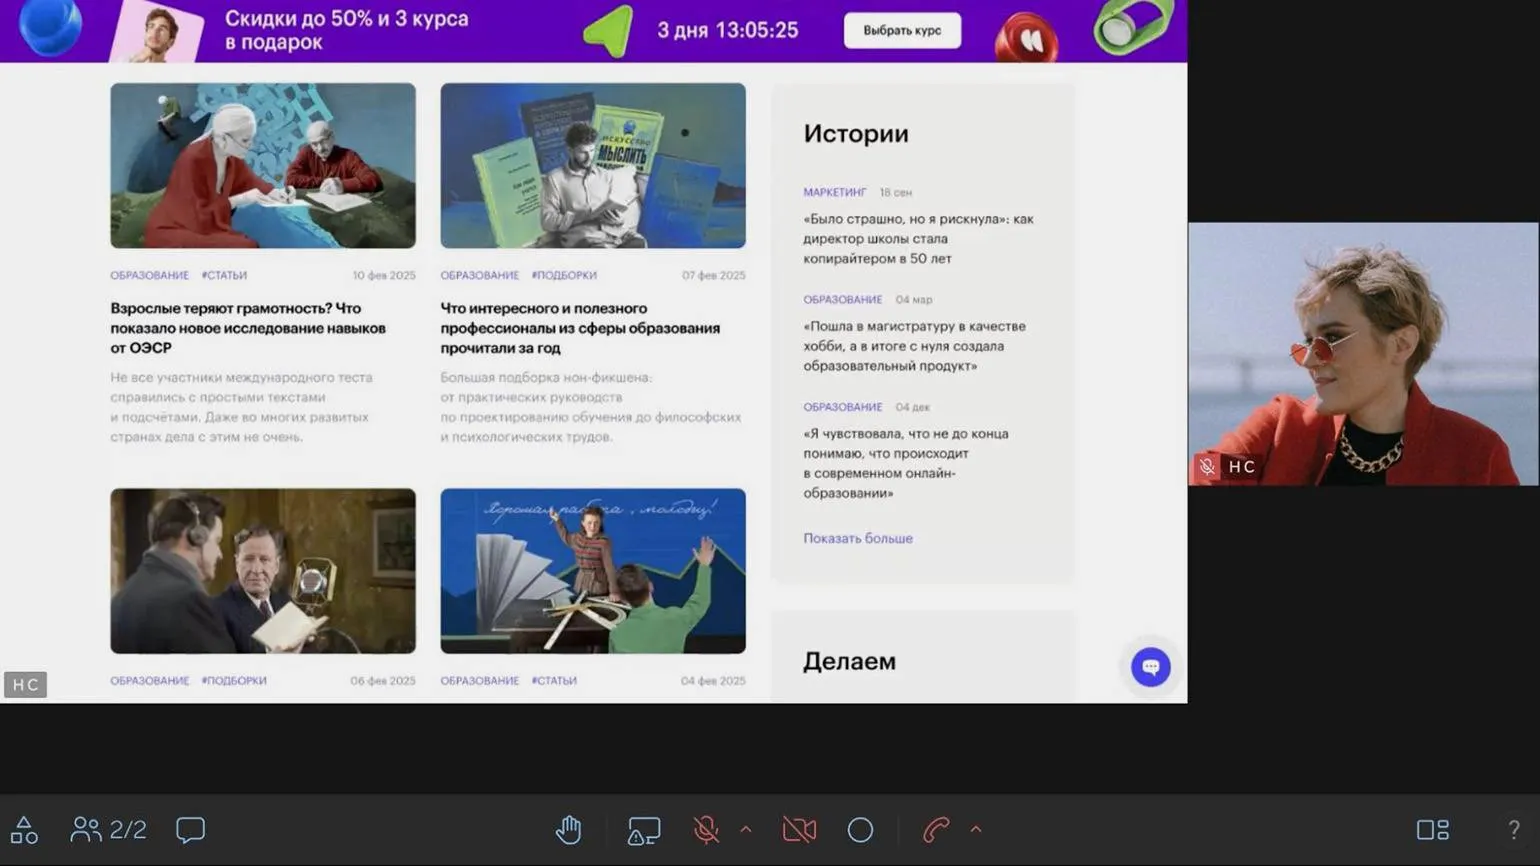Open help with the question mark
This screenshot has height=866, width=1540.
[x=1513, y=830]
